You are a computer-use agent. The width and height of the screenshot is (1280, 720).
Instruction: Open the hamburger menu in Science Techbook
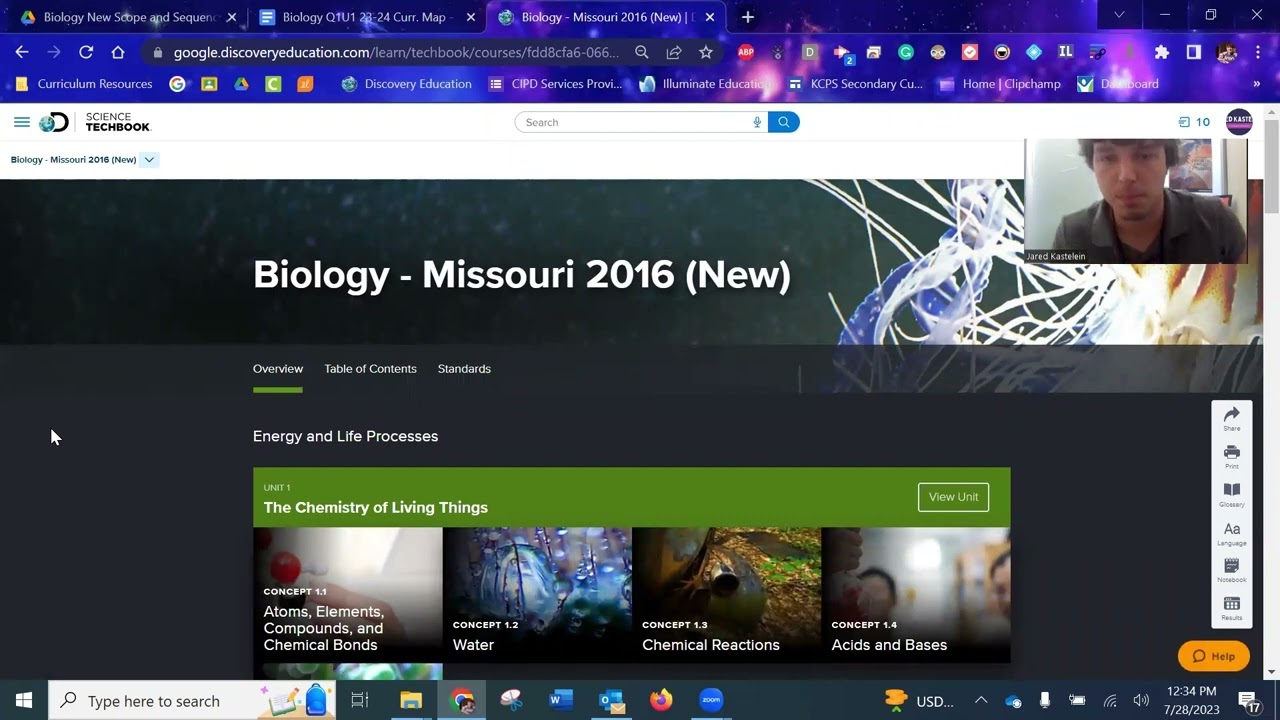(x=21, y=122)
